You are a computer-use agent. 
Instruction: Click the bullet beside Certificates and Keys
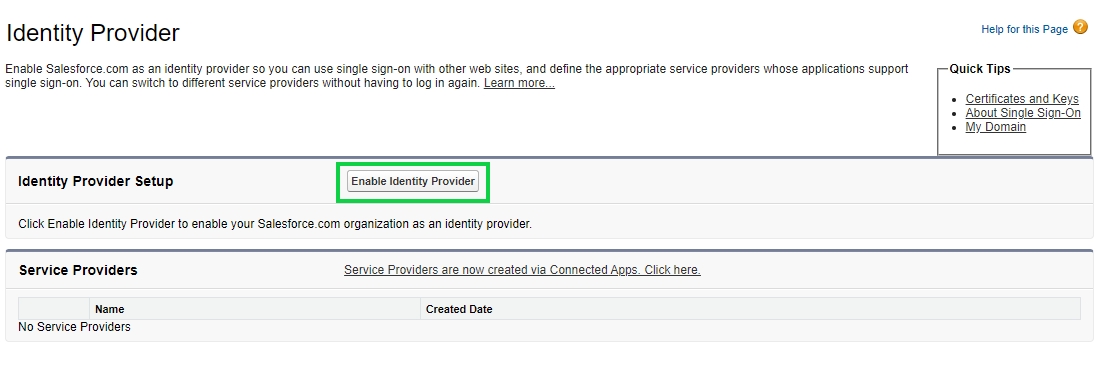[x=954, y=99]
